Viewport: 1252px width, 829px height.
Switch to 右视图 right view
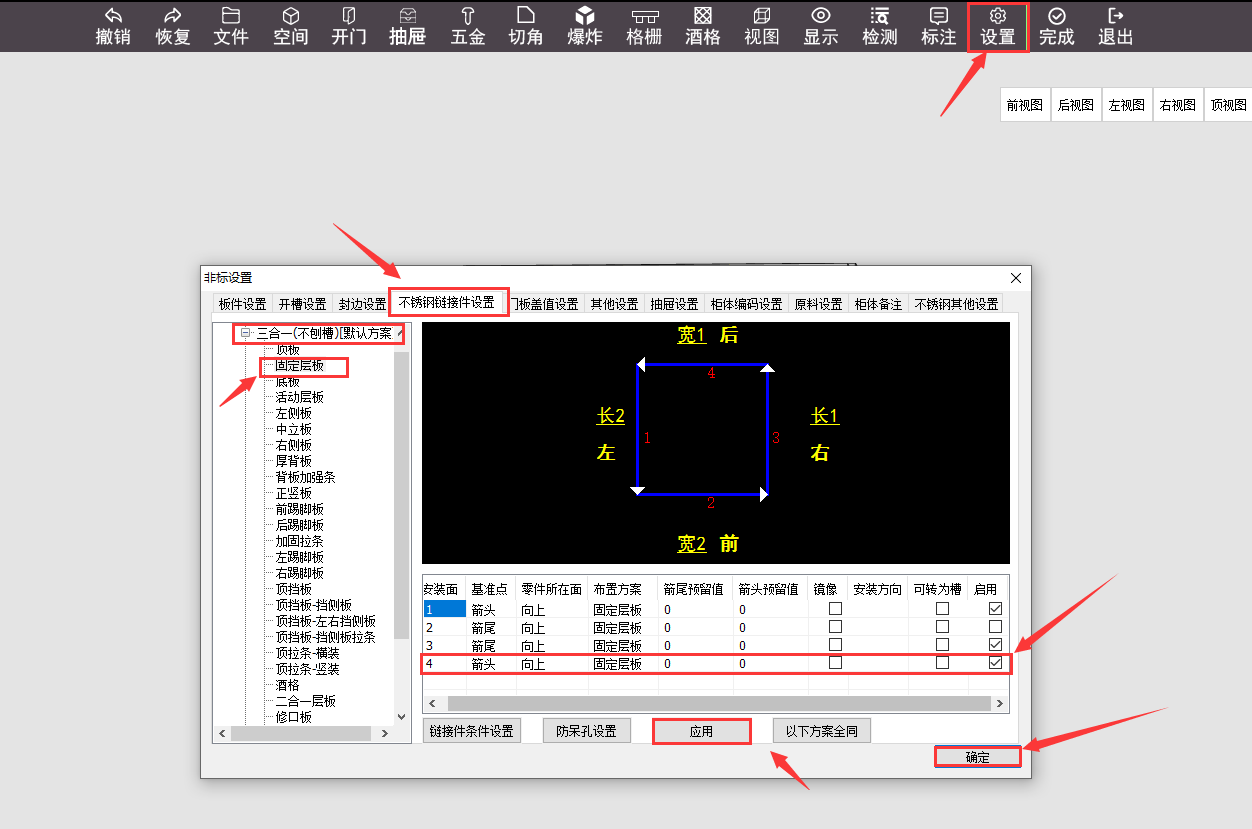(x=1178, y=105)
